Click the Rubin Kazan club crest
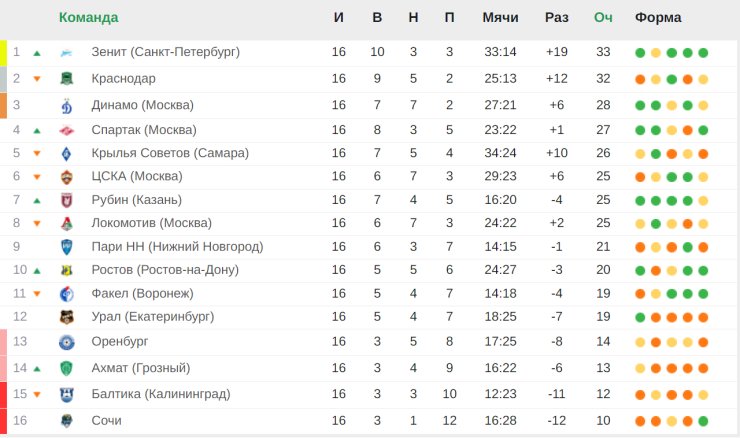740x438 pixels. 67,200
